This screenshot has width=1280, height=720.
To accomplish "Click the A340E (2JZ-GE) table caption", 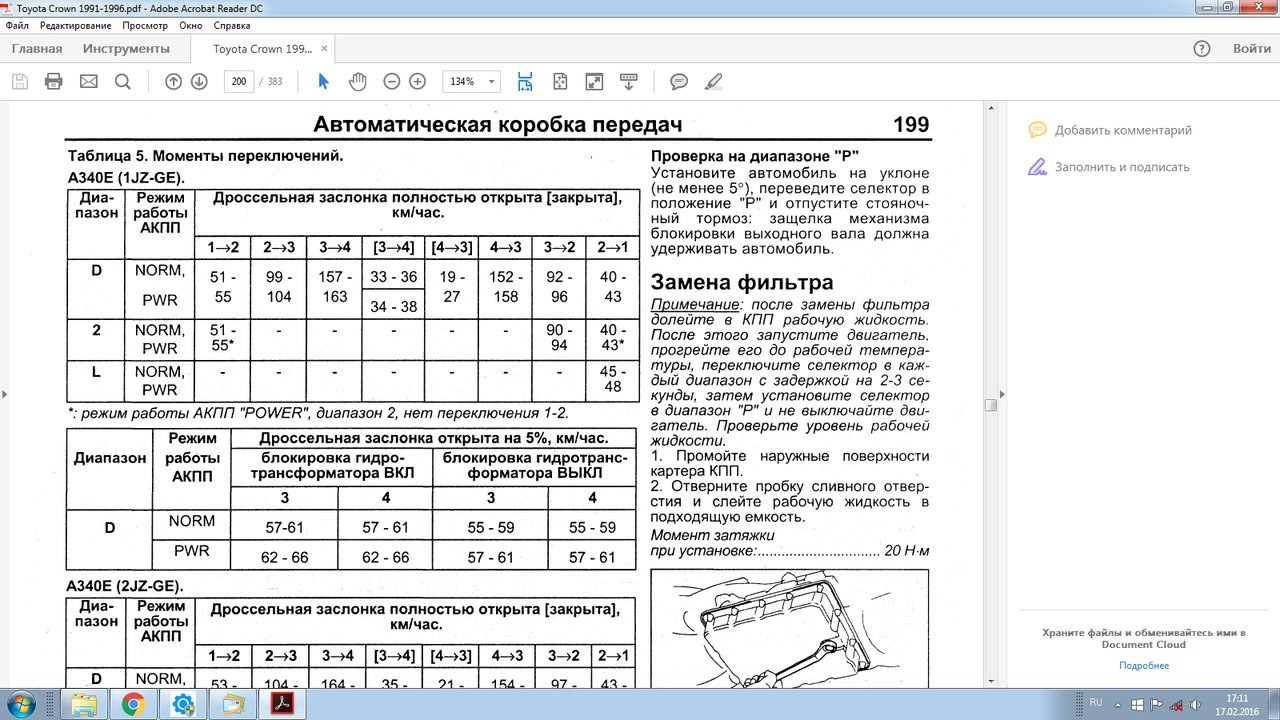I will tap(125, 586).
